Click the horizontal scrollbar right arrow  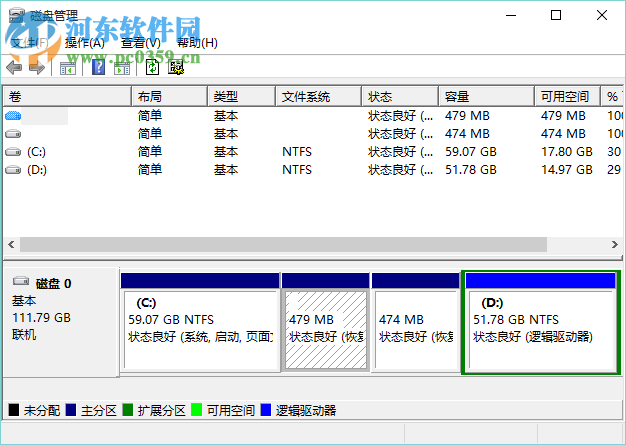pos(615,244)
